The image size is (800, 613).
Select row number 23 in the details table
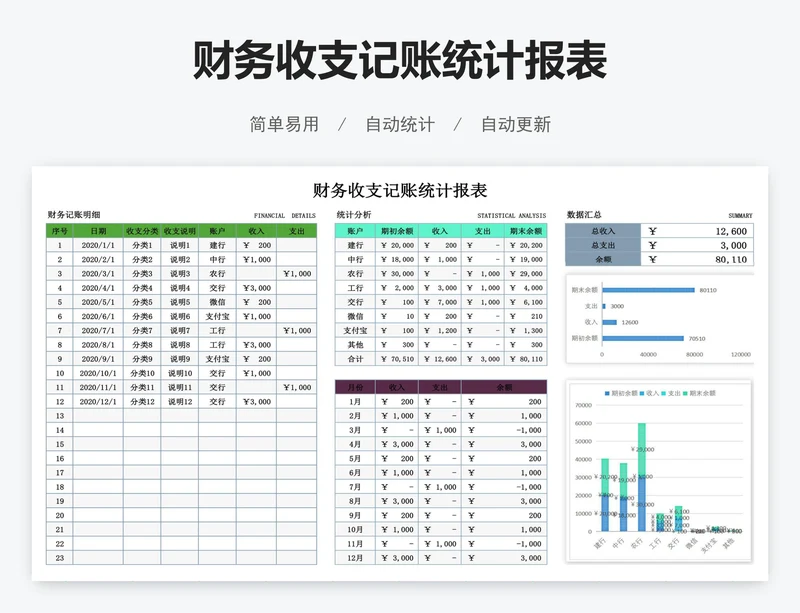click(x=60, y=558)
